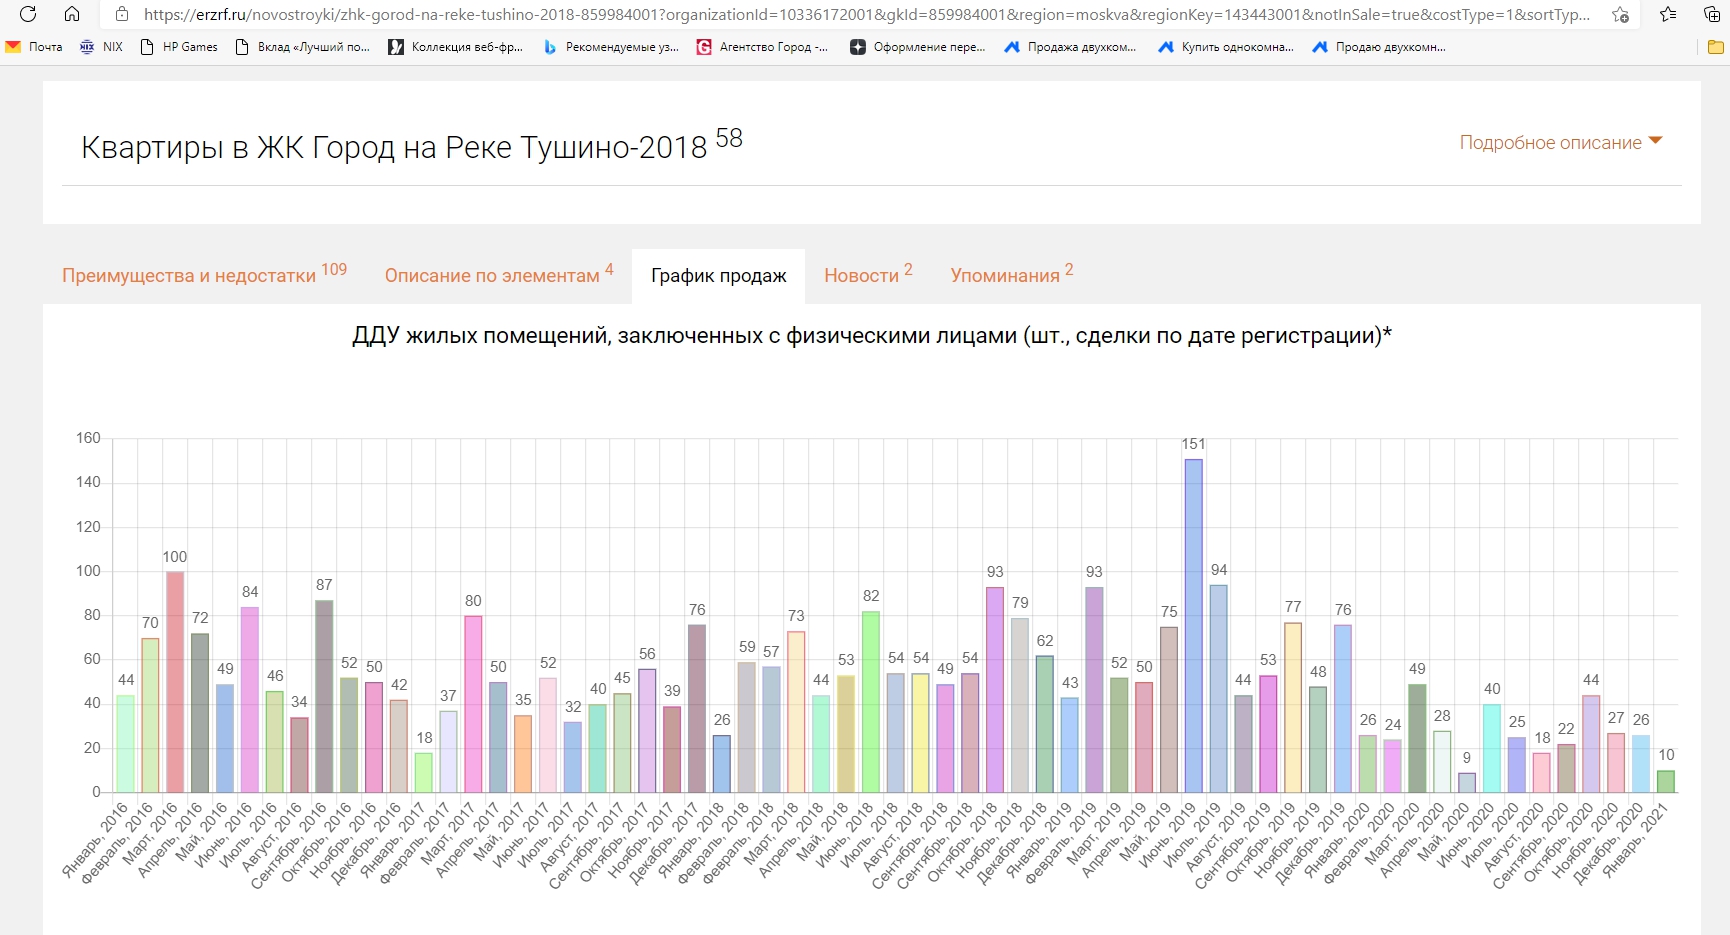Select the График продаж tab
This screenshot has height=935, width=1730.
click(718, 276)
